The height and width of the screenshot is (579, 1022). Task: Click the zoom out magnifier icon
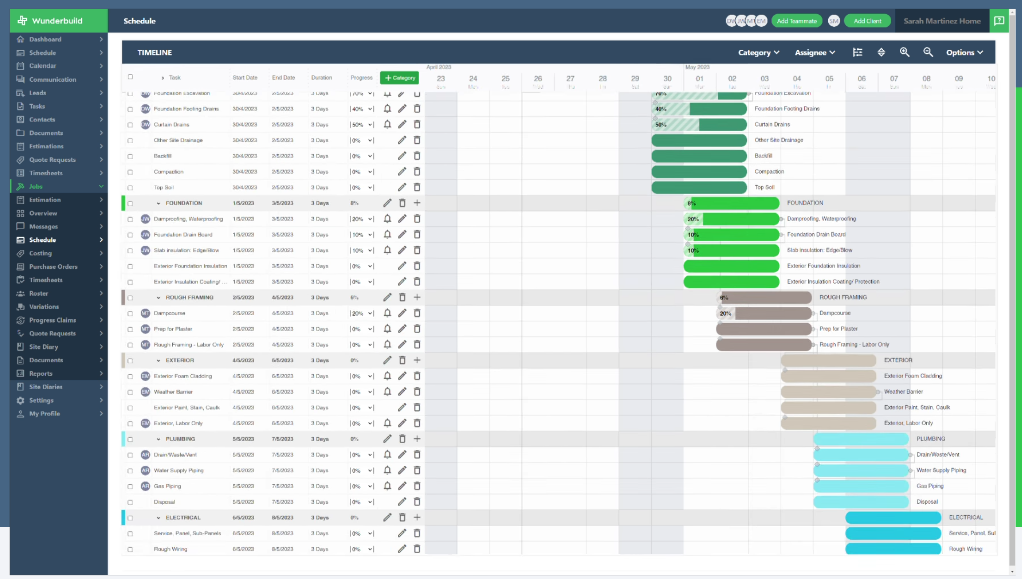[927, 52]
